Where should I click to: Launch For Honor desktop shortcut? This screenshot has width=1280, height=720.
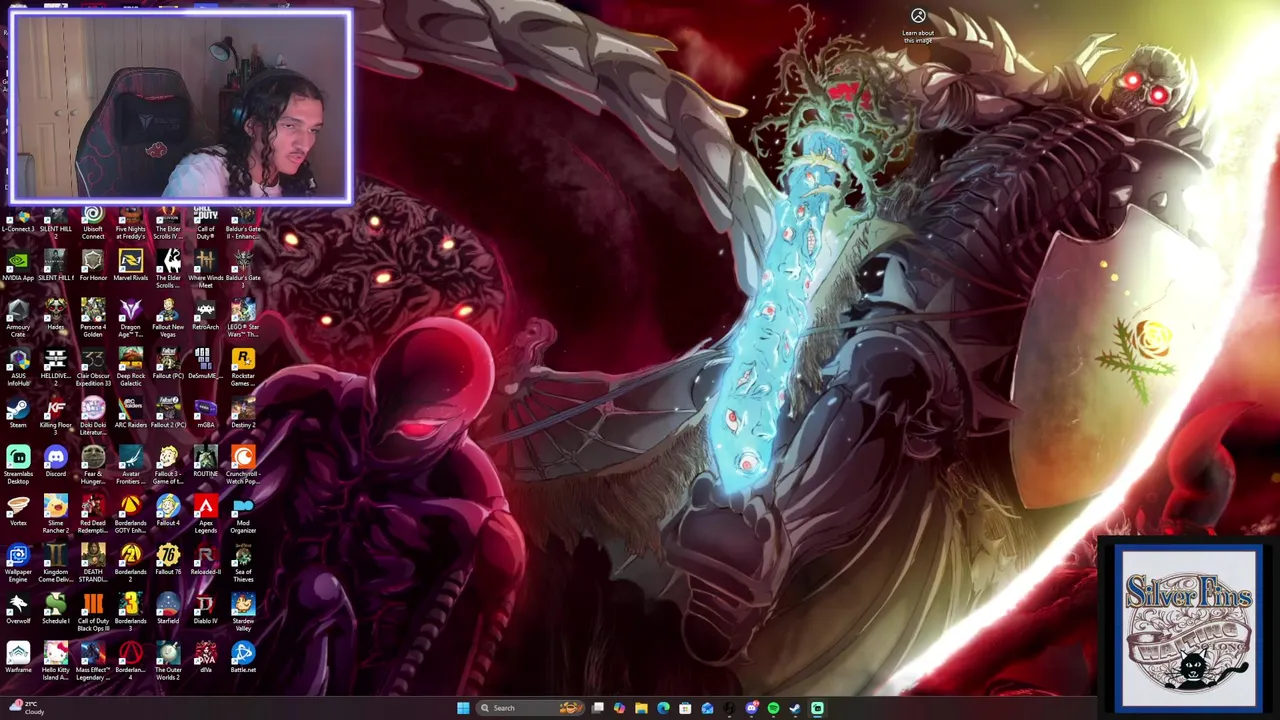93,267
